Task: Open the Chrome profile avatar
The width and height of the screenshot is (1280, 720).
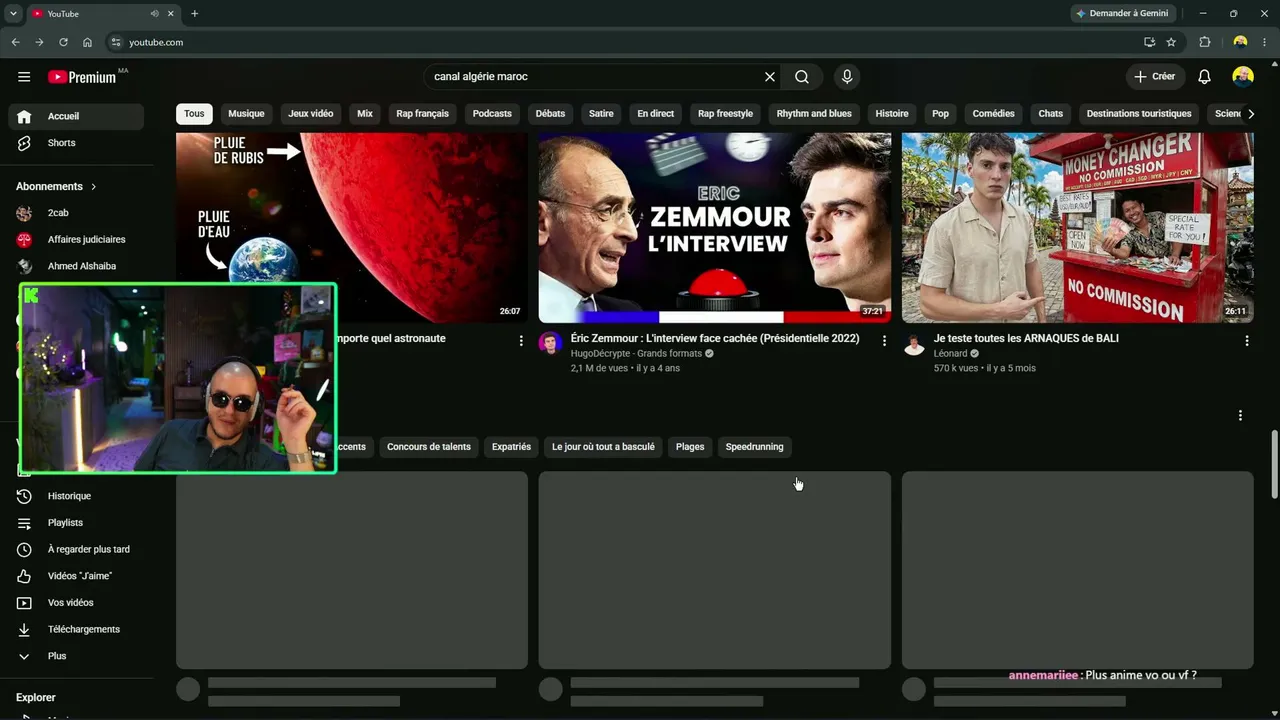Action: pos(1240,42)
